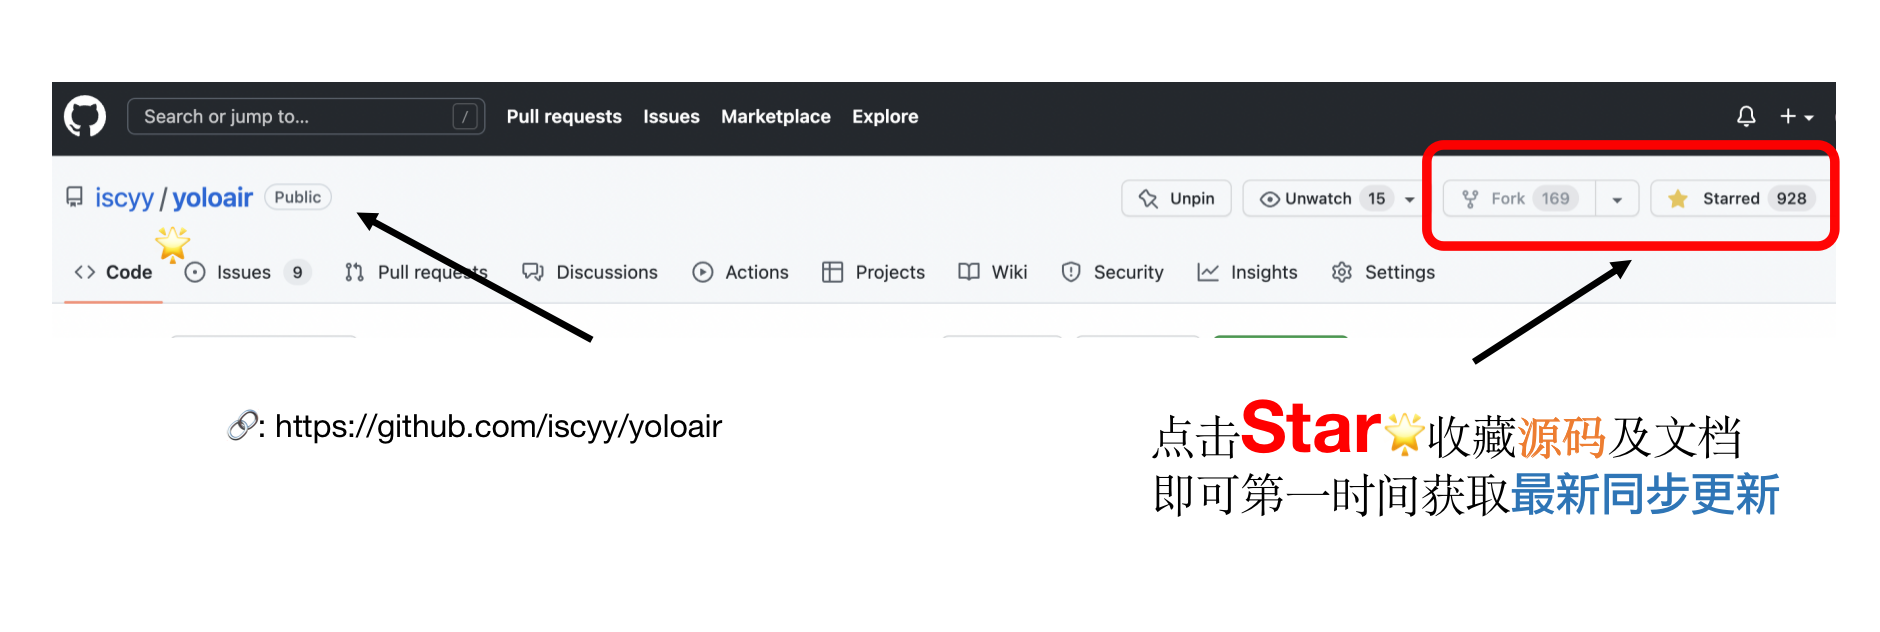Viewport: 1880px width, 632px height.
Task: Click the watchers count 15
Action: click(1377, 198)
